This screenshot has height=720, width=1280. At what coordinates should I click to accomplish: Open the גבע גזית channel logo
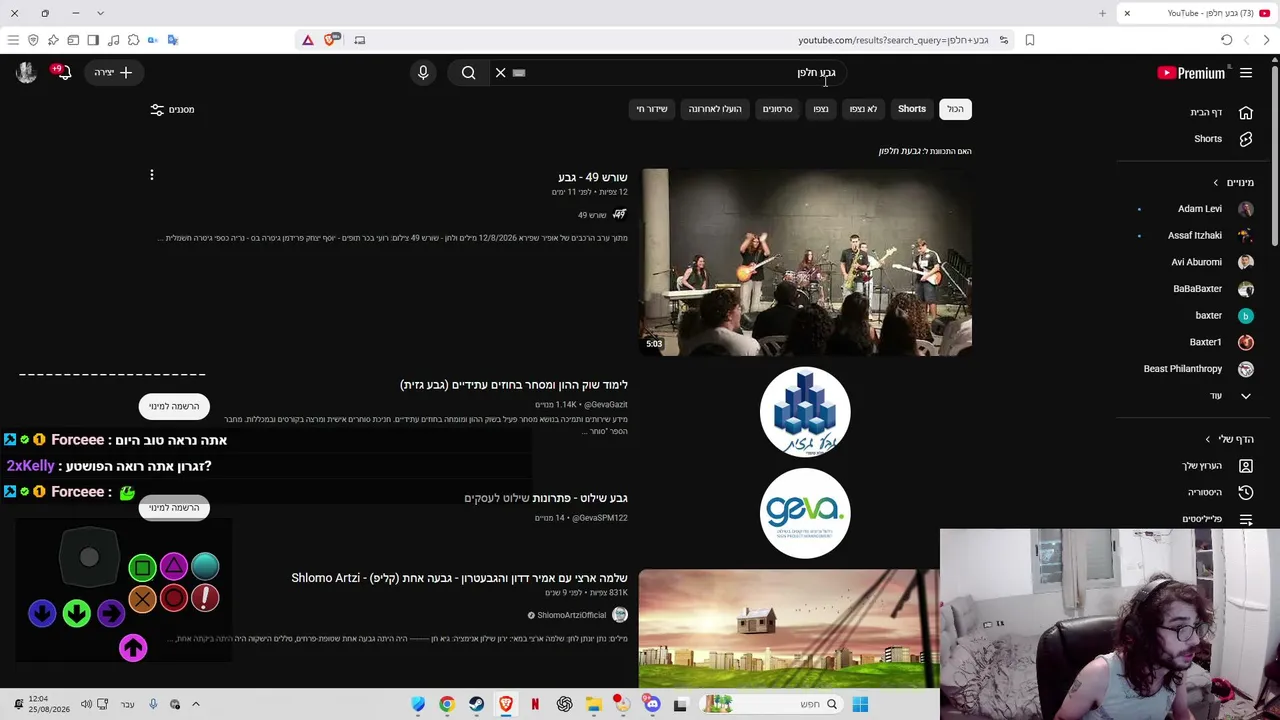pos(805,412)
